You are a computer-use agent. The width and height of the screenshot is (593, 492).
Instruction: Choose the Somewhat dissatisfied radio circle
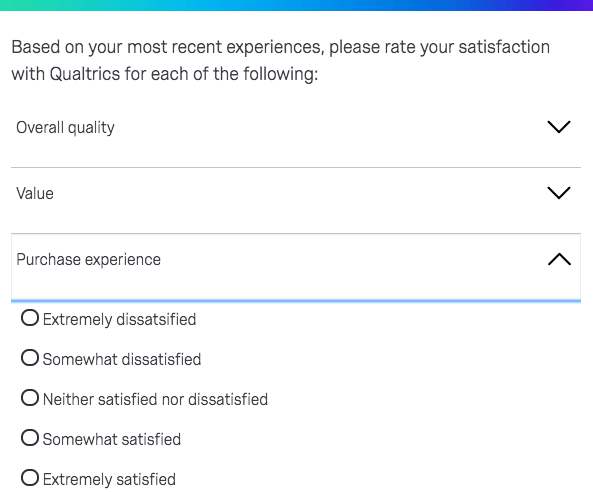point(30,358)
